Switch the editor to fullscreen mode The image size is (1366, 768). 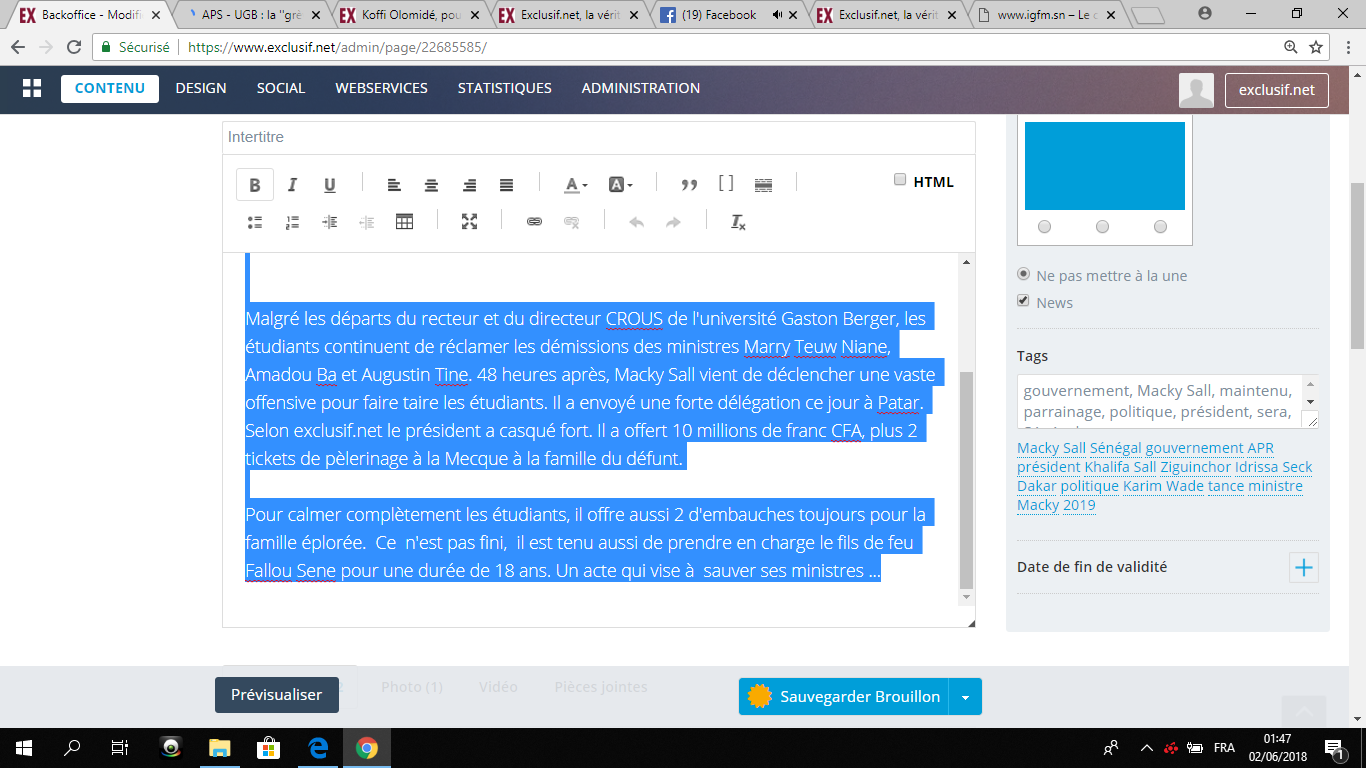(469, 222)
